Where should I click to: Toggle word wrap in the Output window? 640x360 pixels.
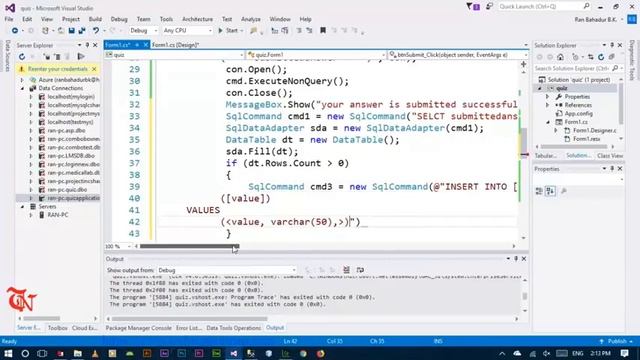click(360, 270)
